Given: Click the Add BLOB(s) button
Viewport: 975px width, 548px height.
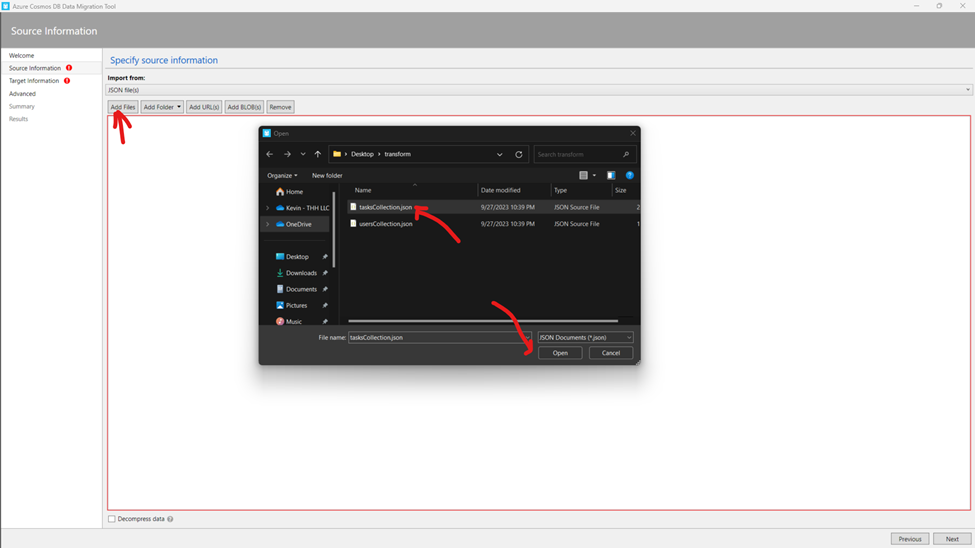Looking at the screenshot, I should point(244,107).
